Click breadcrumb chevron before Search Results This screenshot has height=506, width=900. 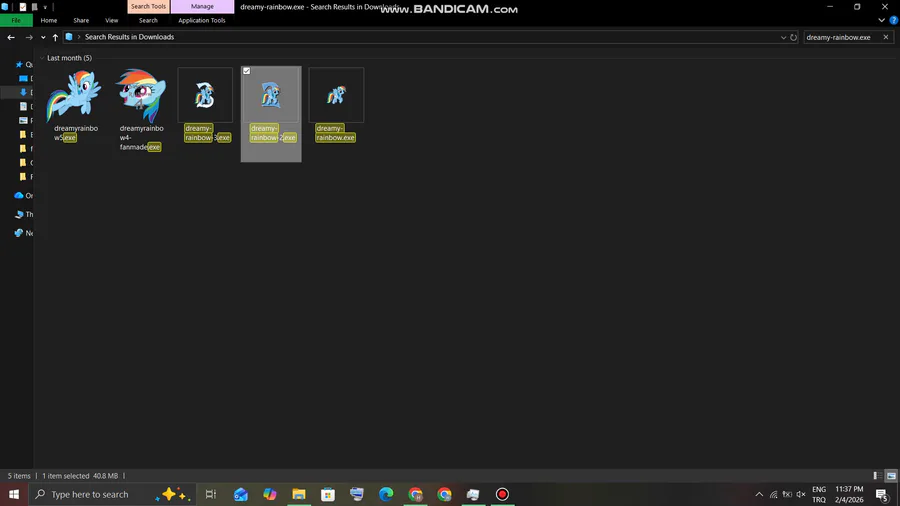pos(79,37)
